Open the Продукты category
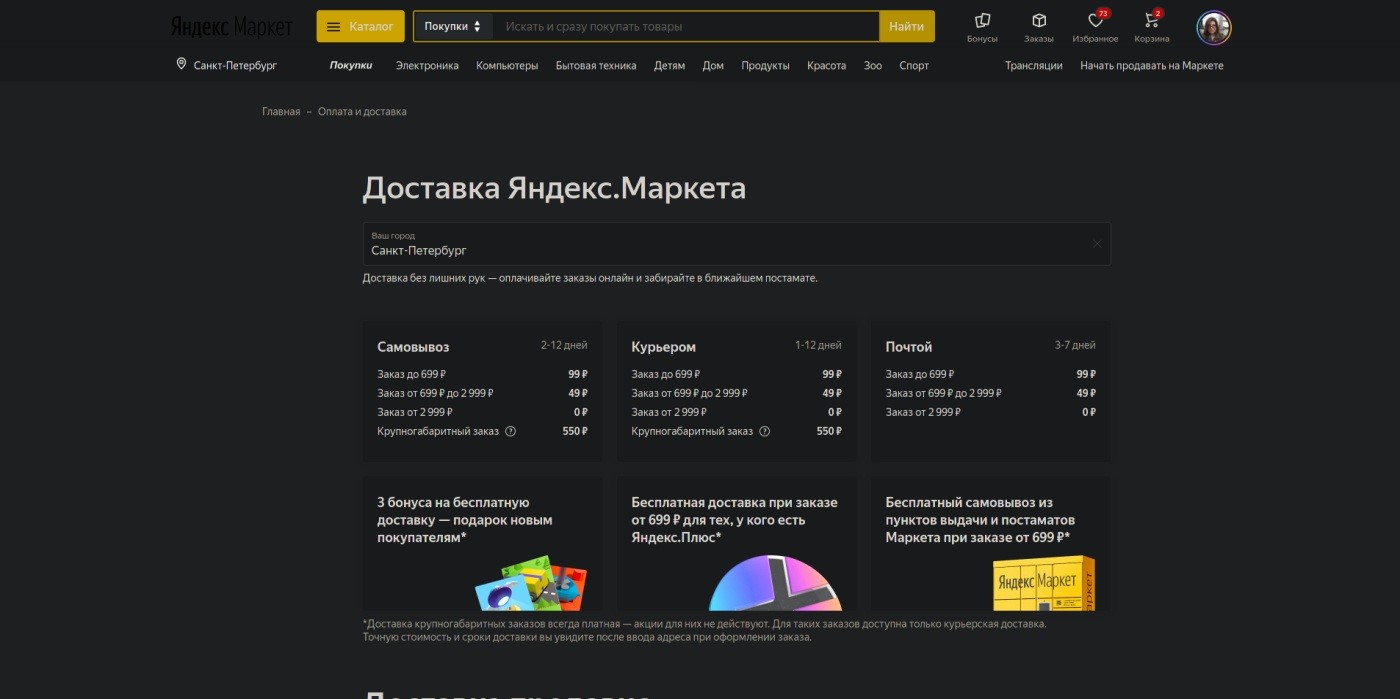Viewport: 1400px width, 699px height. click(x=765, y=65)
